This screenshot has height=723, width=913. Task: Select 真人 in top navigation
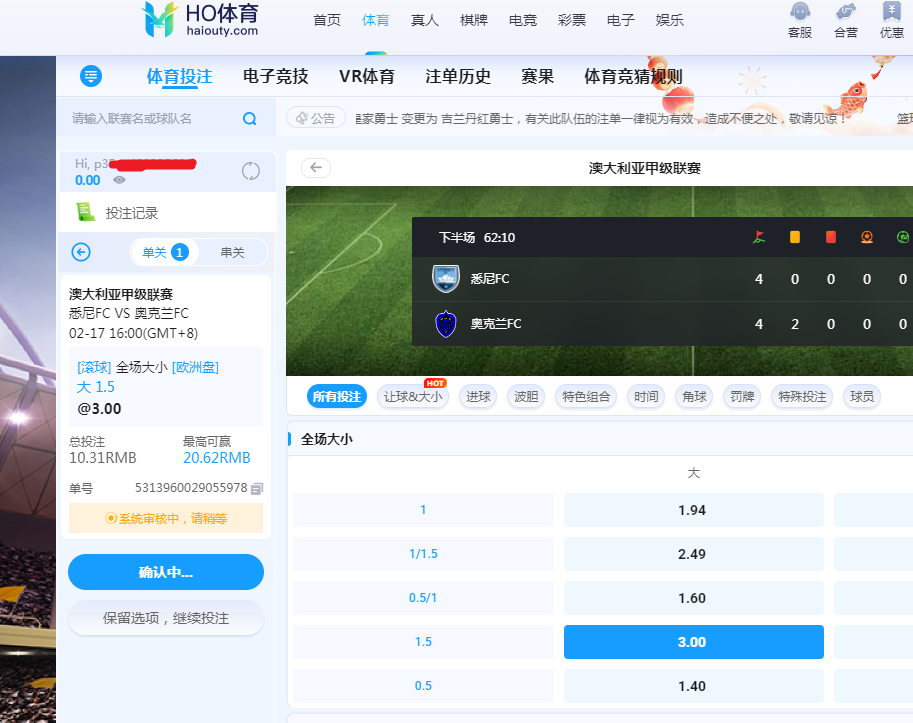click(424, 20)
